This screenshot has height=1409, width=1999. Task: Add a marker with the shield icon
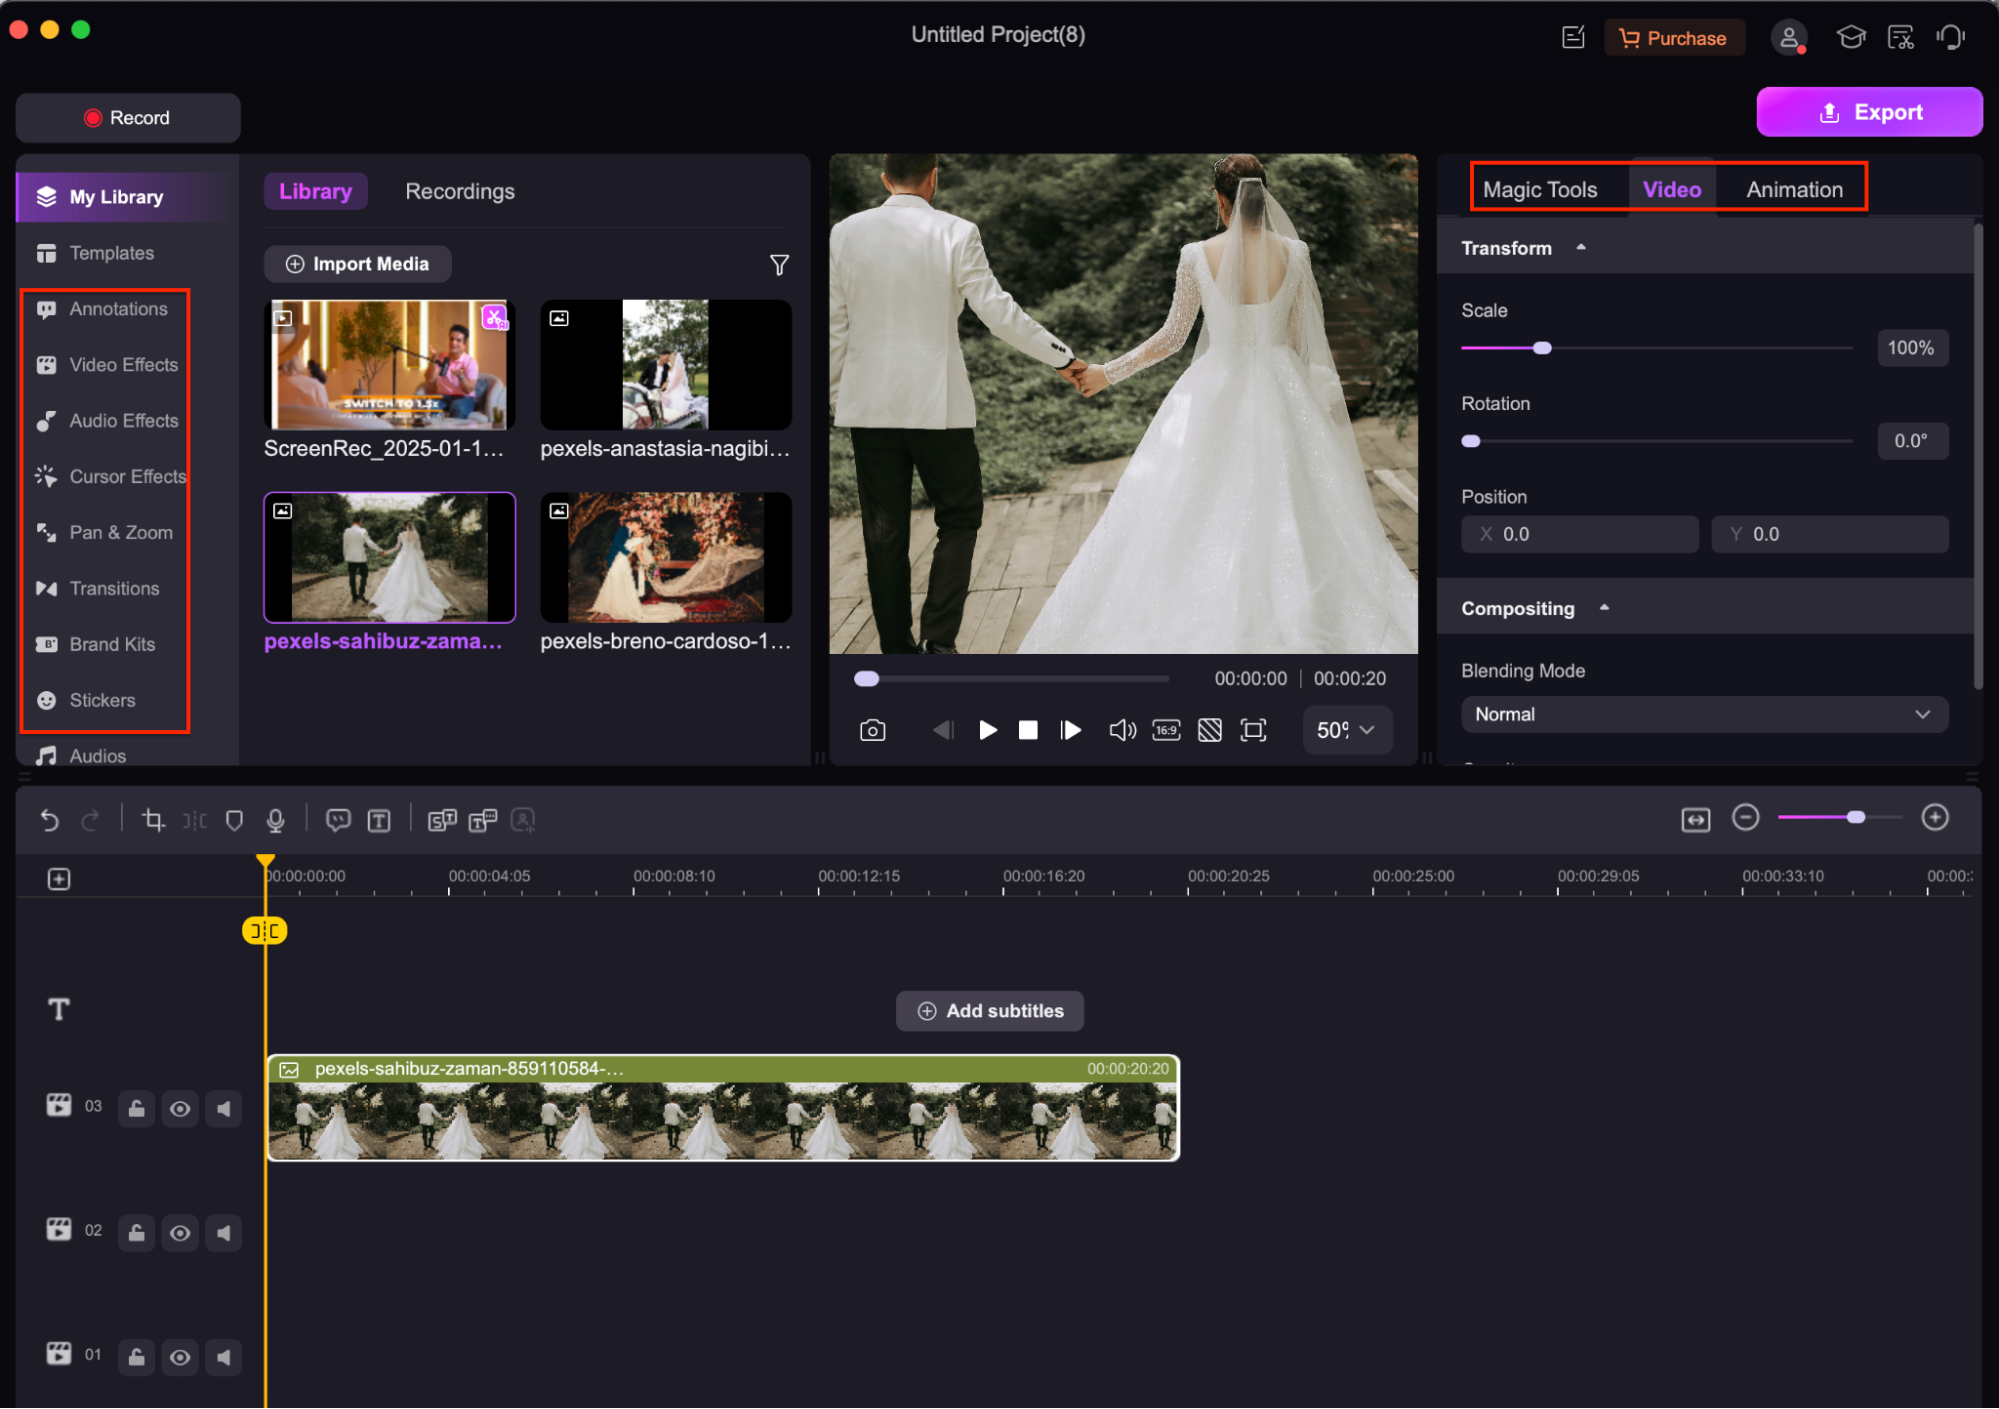[234, 821]
